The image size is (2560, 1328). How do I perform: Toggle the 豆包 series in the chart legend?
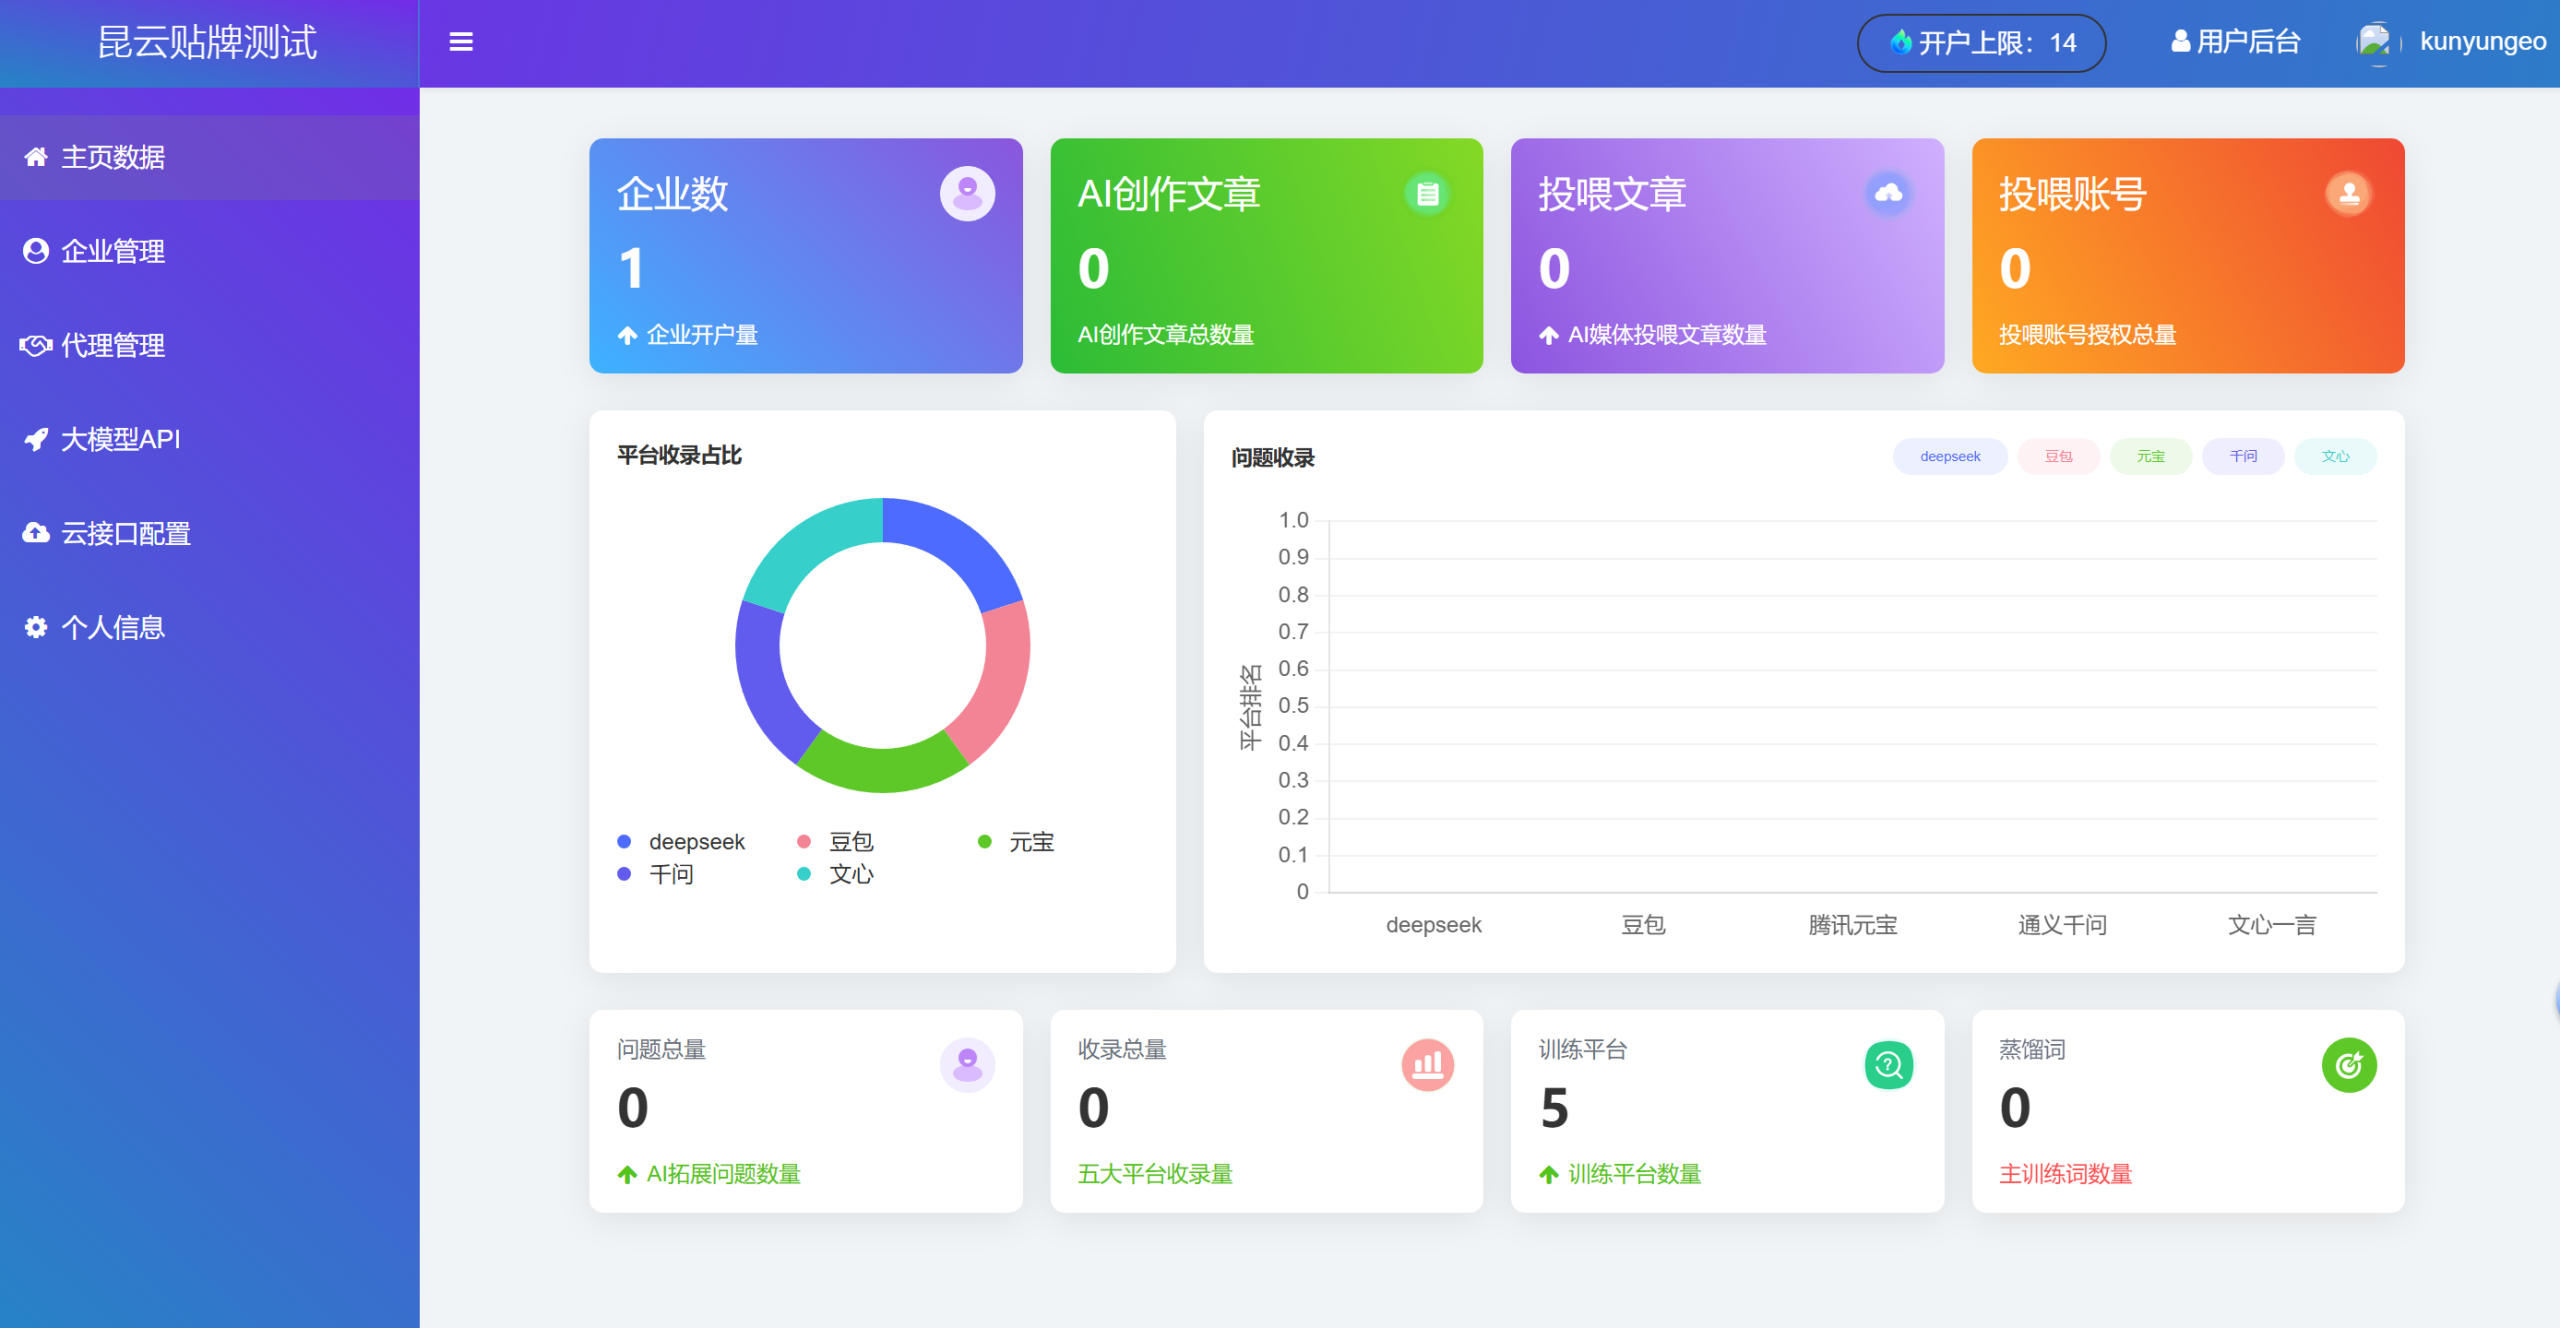pos(2058,456)
